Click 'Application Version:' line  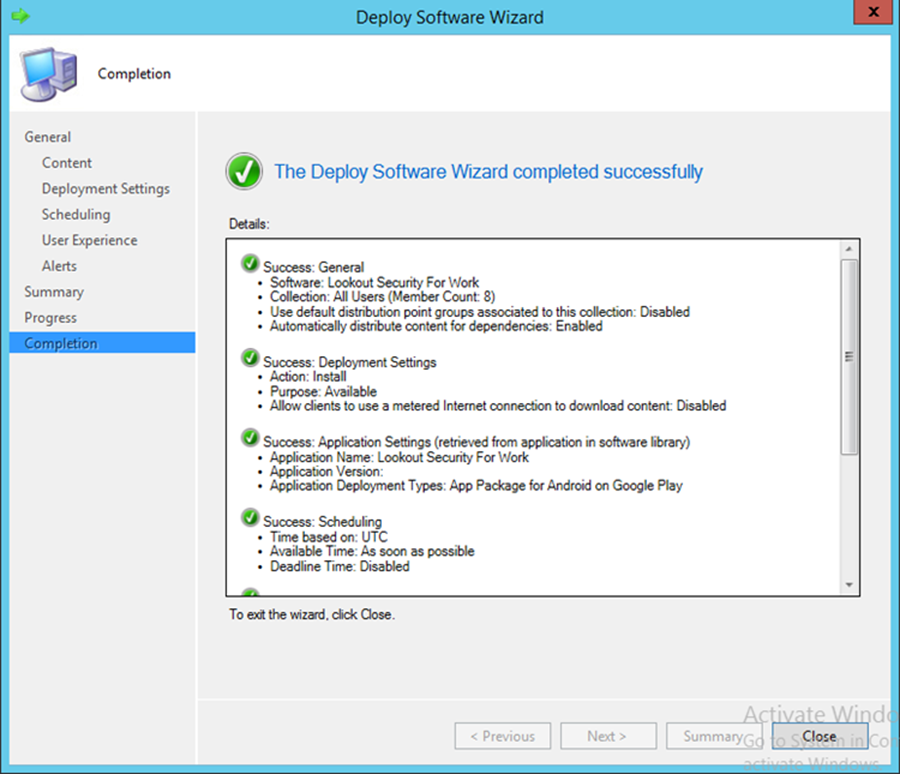(x=327, y=471)
